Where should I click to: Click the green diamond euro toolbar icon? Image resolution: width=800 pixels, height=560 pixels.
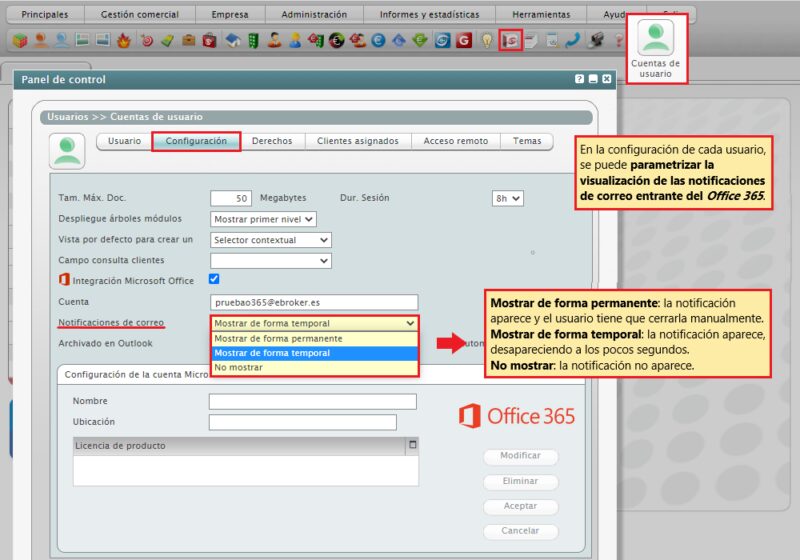tap(420, 40)
